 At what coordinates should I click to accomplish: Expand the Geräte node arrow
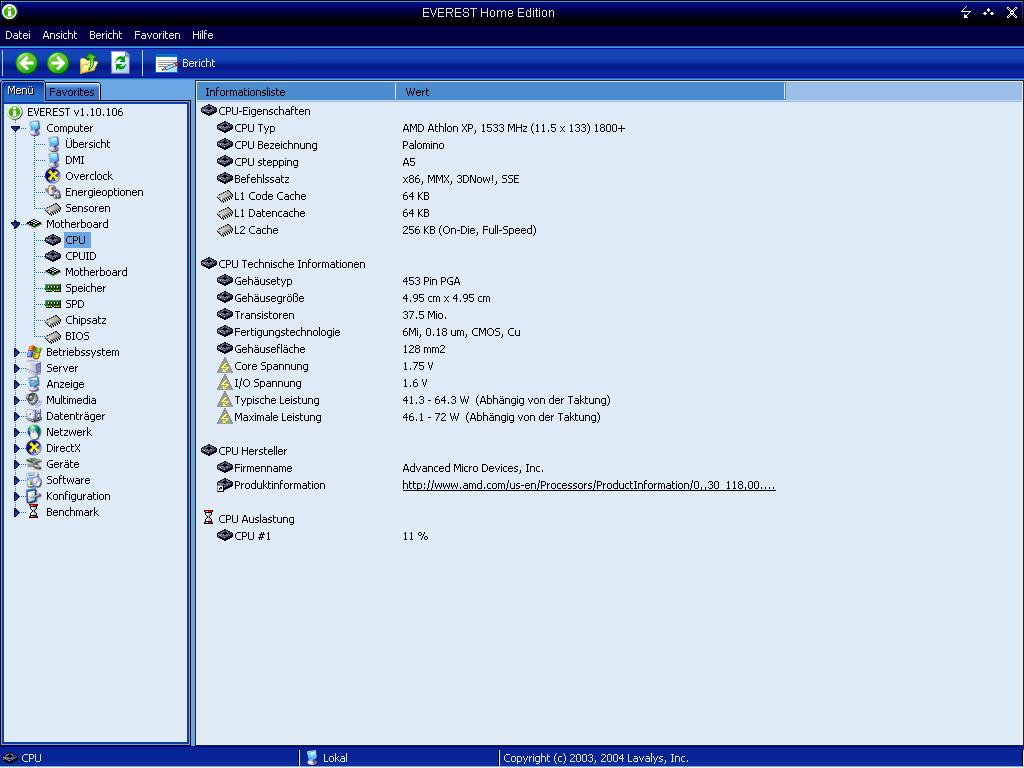click(x=17, y=464)
